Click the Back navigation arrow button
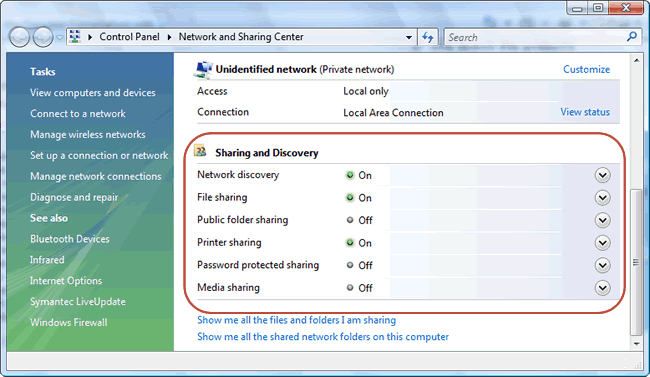Screen dimensions: 650x377 (x=19, y=37)
